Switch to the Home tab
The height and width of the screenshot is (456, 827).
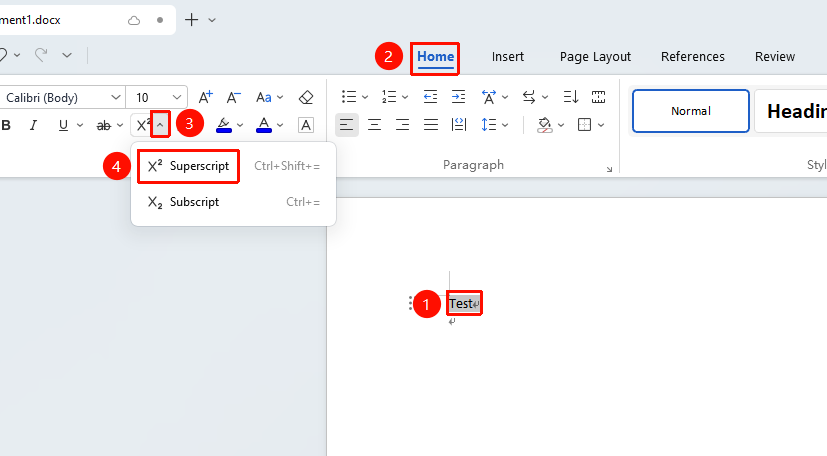point(435,57)
